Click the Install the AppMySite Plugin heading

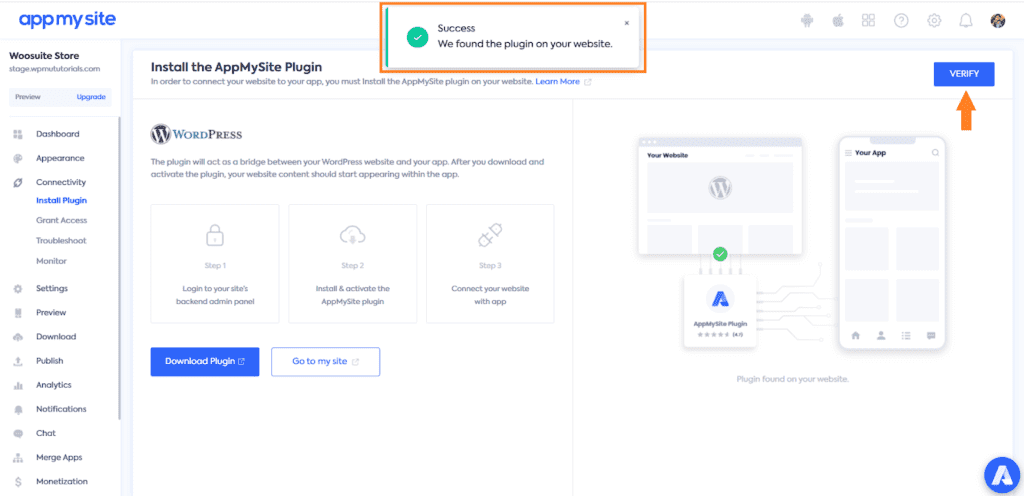(236, 67)
